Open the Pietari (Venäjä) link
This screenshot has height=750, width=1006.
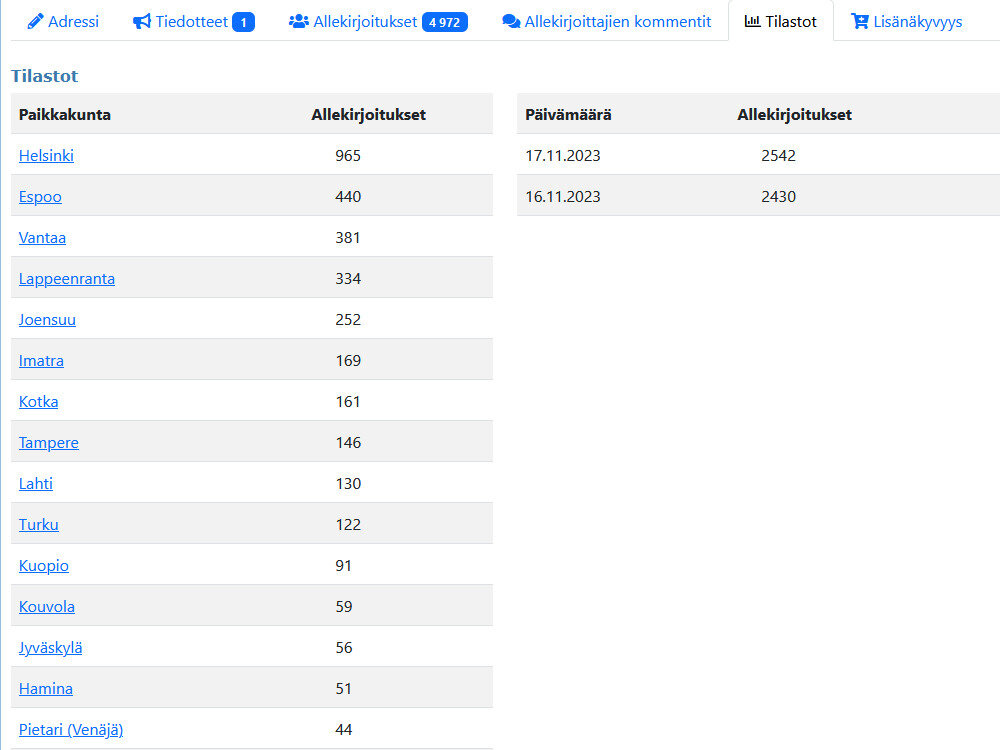pyautogui.click(x=71, y=730)
